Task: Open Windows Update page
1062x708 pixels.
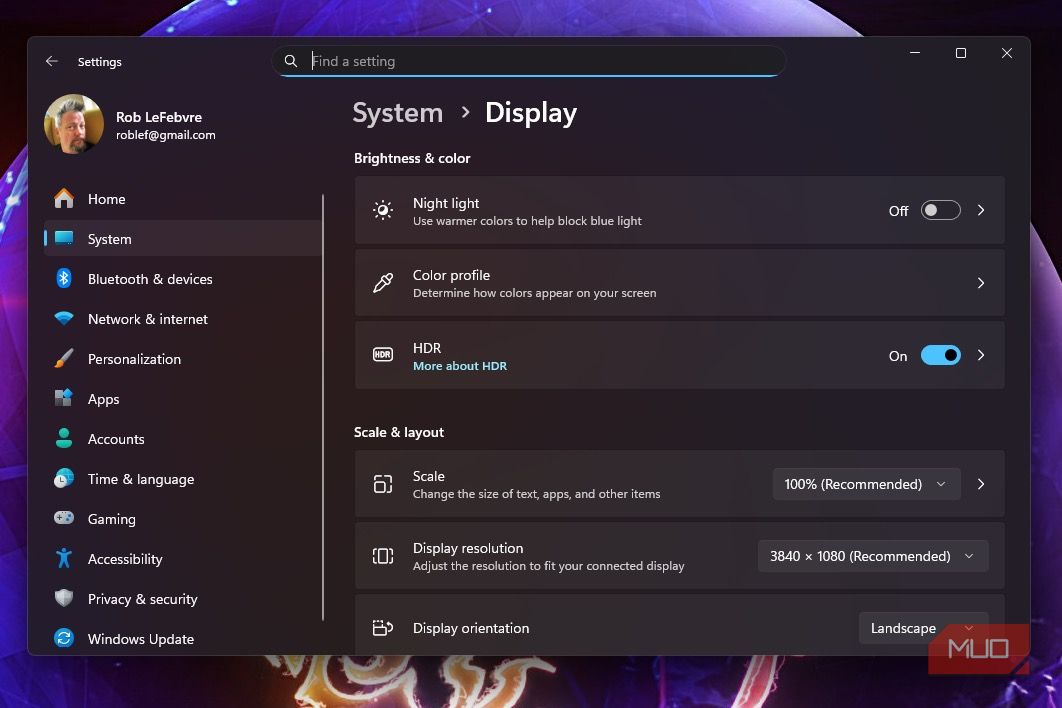Action: tap(183, 638)
